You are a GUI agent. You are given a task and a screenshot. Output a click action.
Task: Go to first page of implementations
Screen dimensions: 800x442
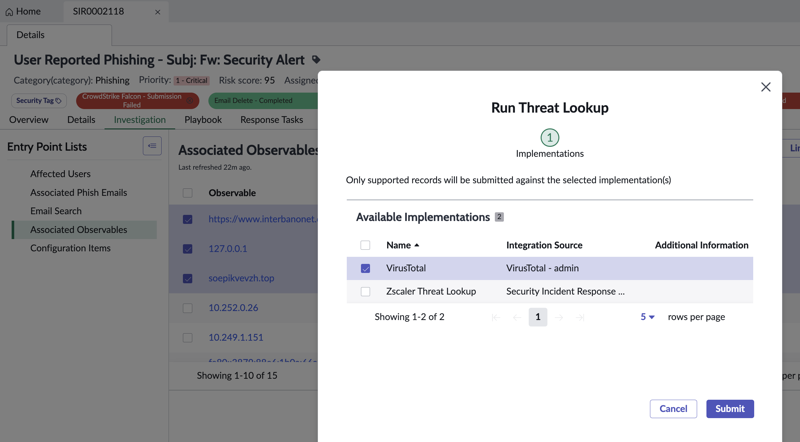pyautogui.click(x=495, y=317)
